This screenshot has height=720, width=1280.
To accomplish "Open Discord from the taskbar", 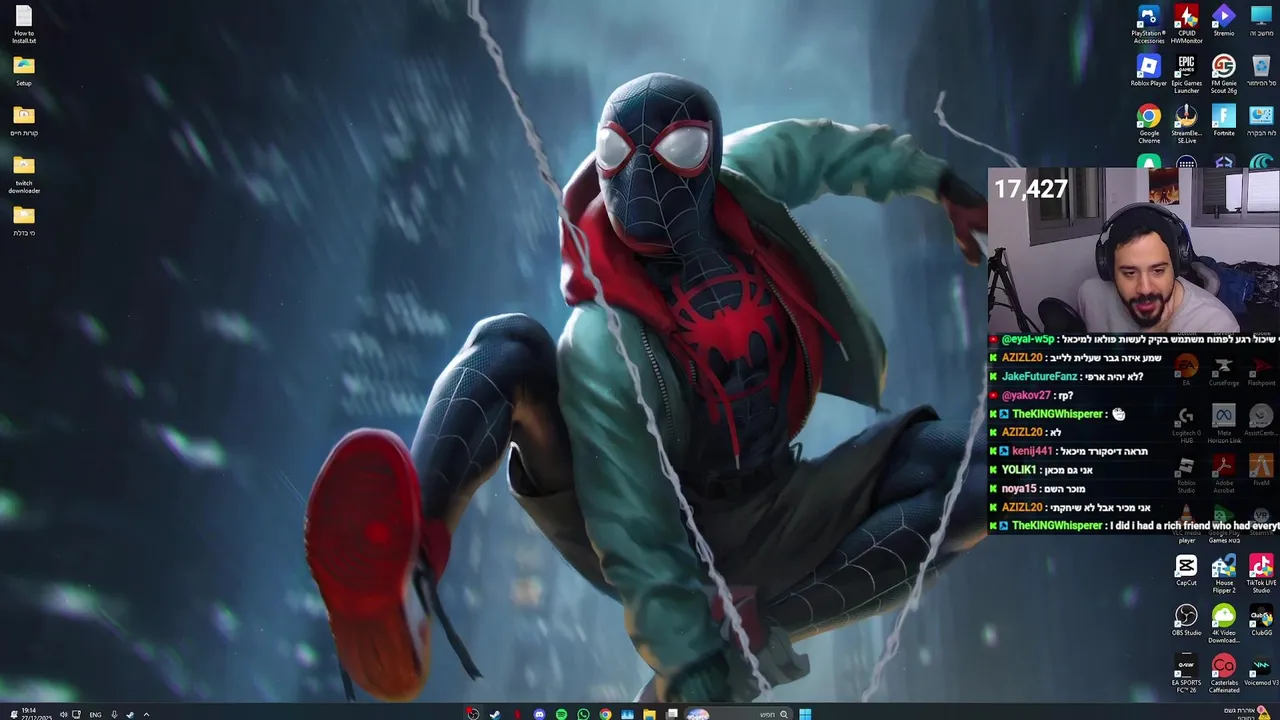I will click(x=539, y=714).
